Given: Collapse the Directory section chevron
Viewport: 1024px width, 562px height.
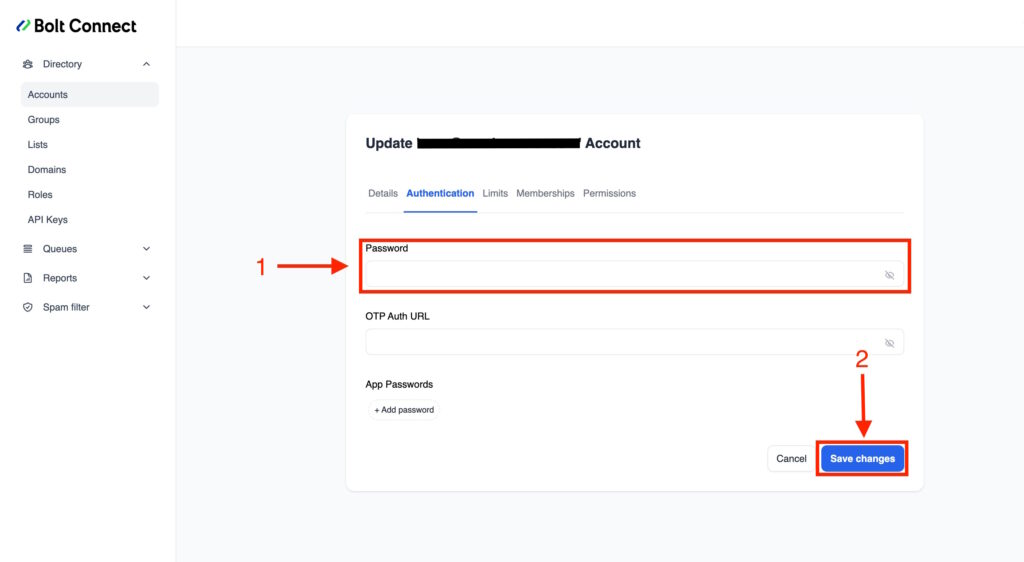Looking at the screenshot, I should (x=147, y=64).
